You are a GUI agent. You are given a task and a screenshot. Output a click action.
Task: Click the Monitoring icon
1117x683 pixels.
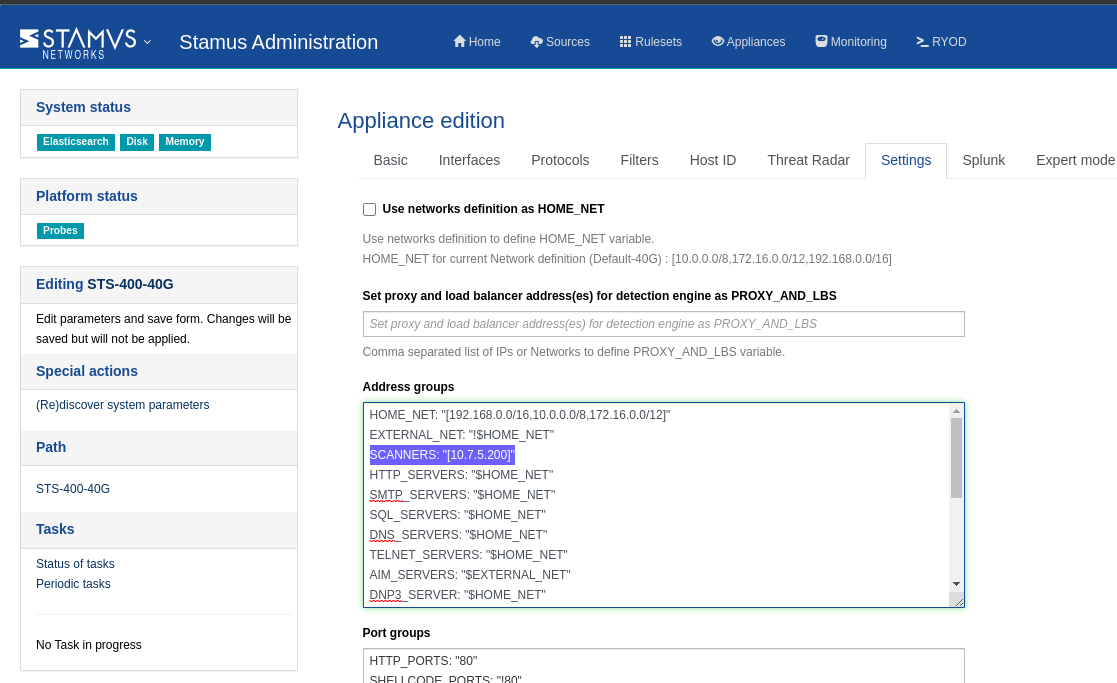pos(821,41)
